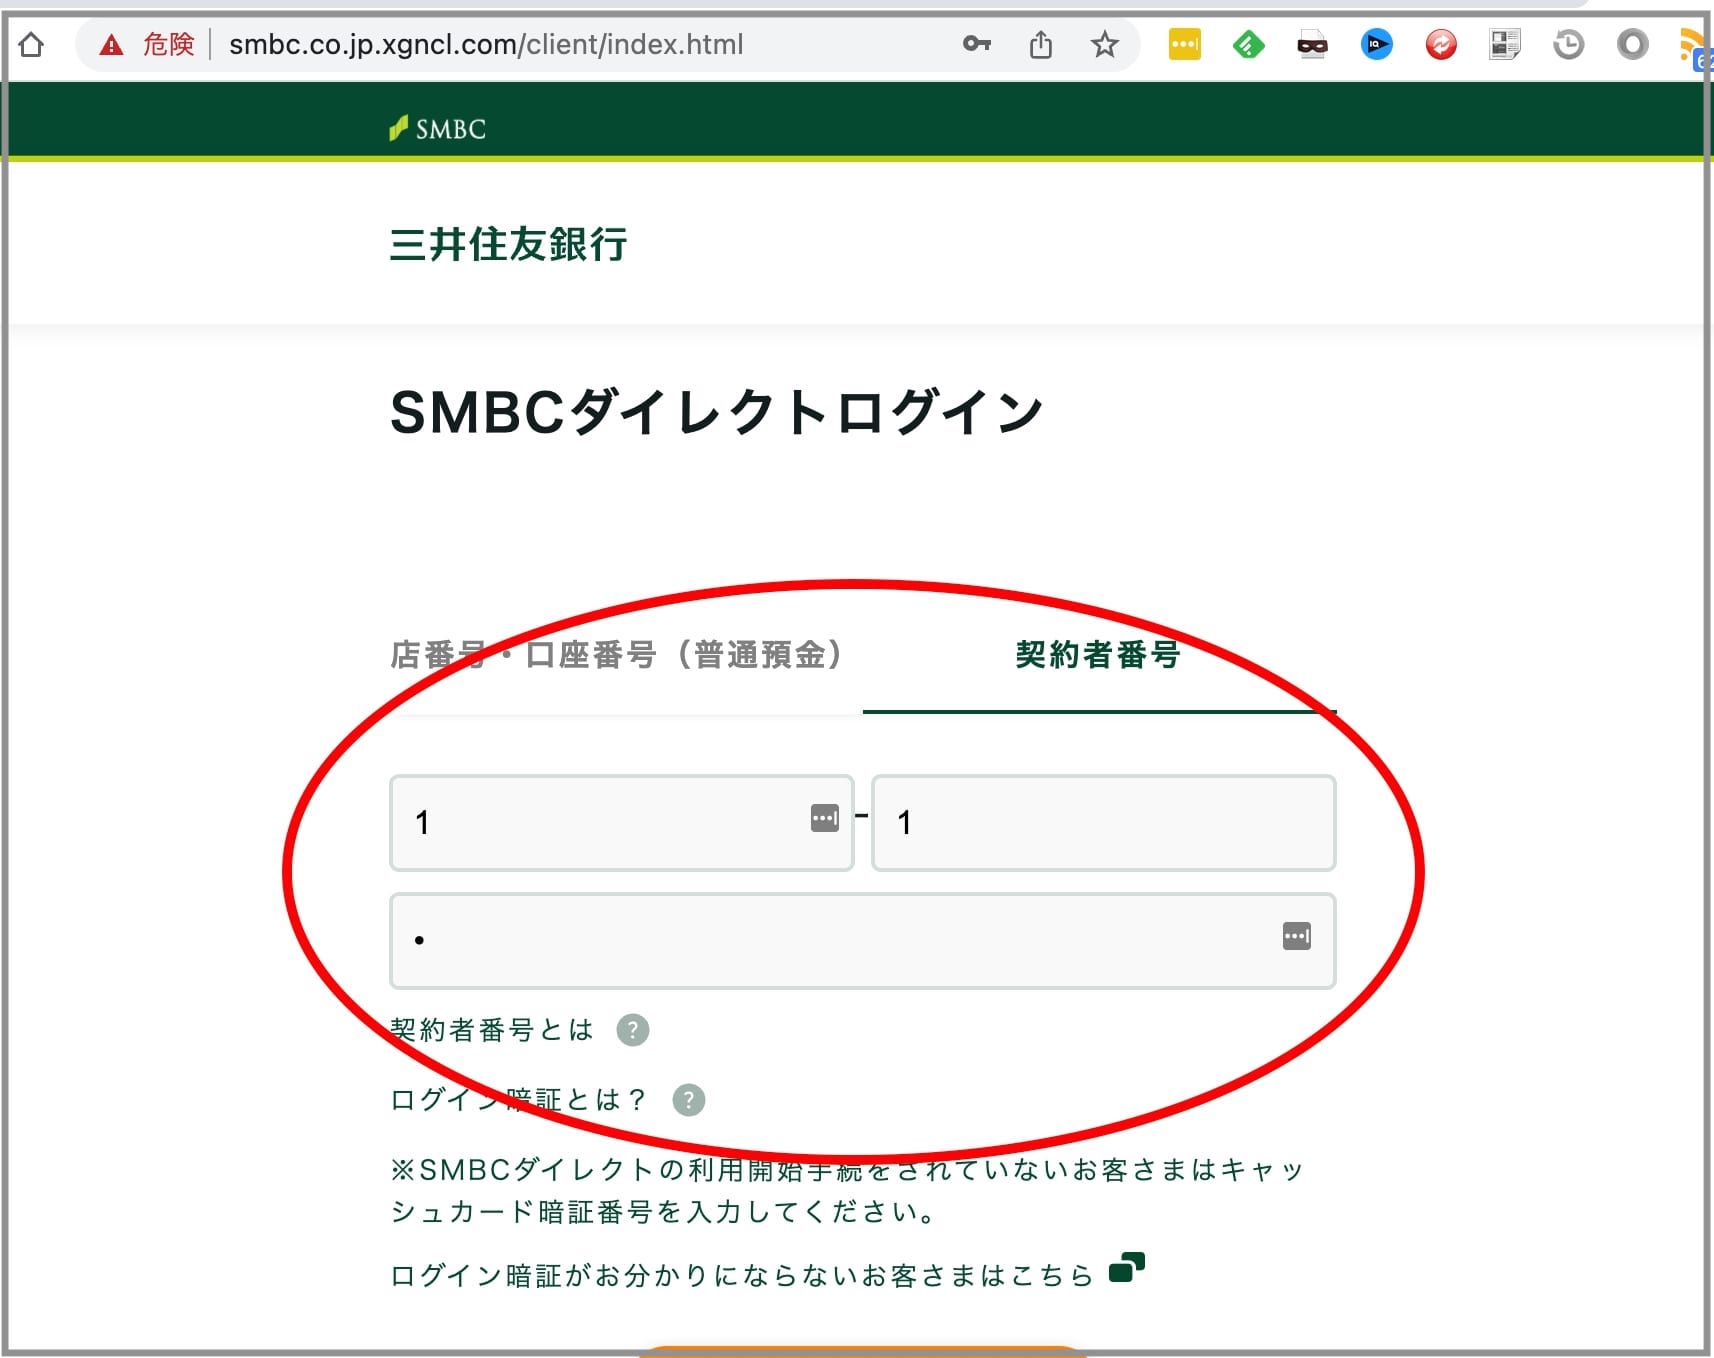This screenshot has width=1714, height=1358.
Task: Select the 契約者番号 tab
Action: [1099, 655]
